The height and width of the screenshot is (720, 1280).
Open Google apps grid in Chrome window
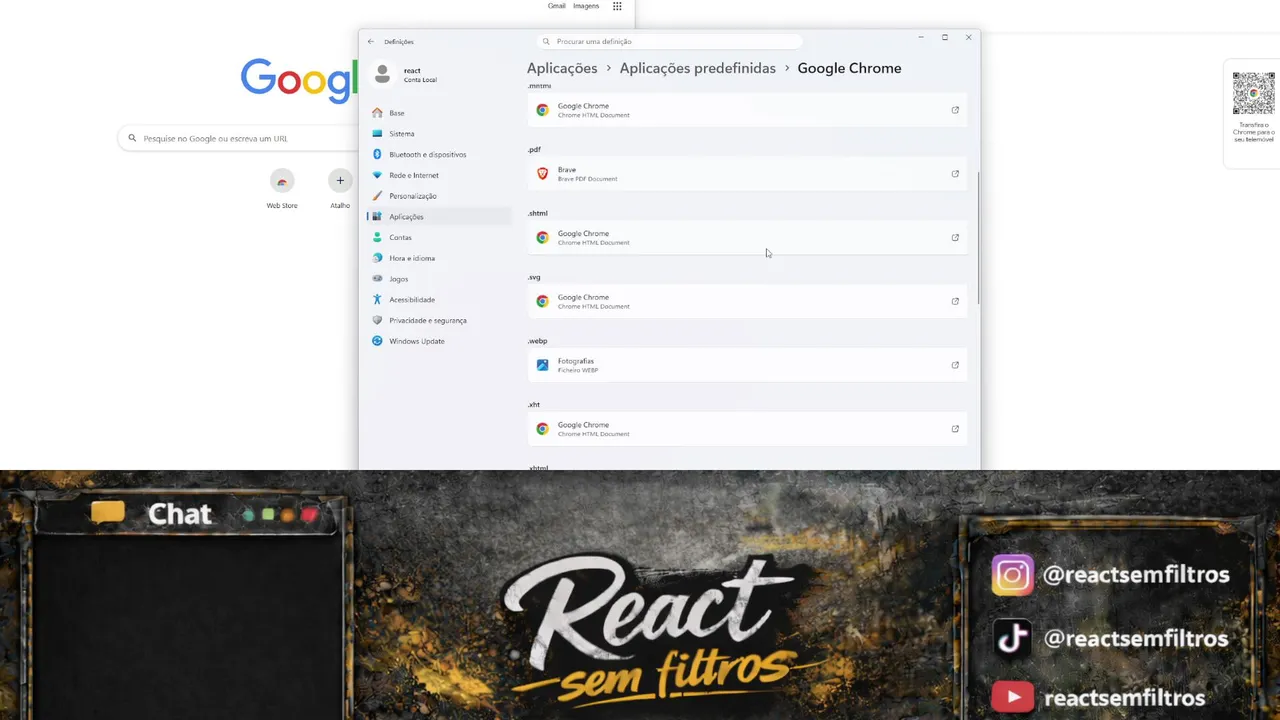[617, 6]
